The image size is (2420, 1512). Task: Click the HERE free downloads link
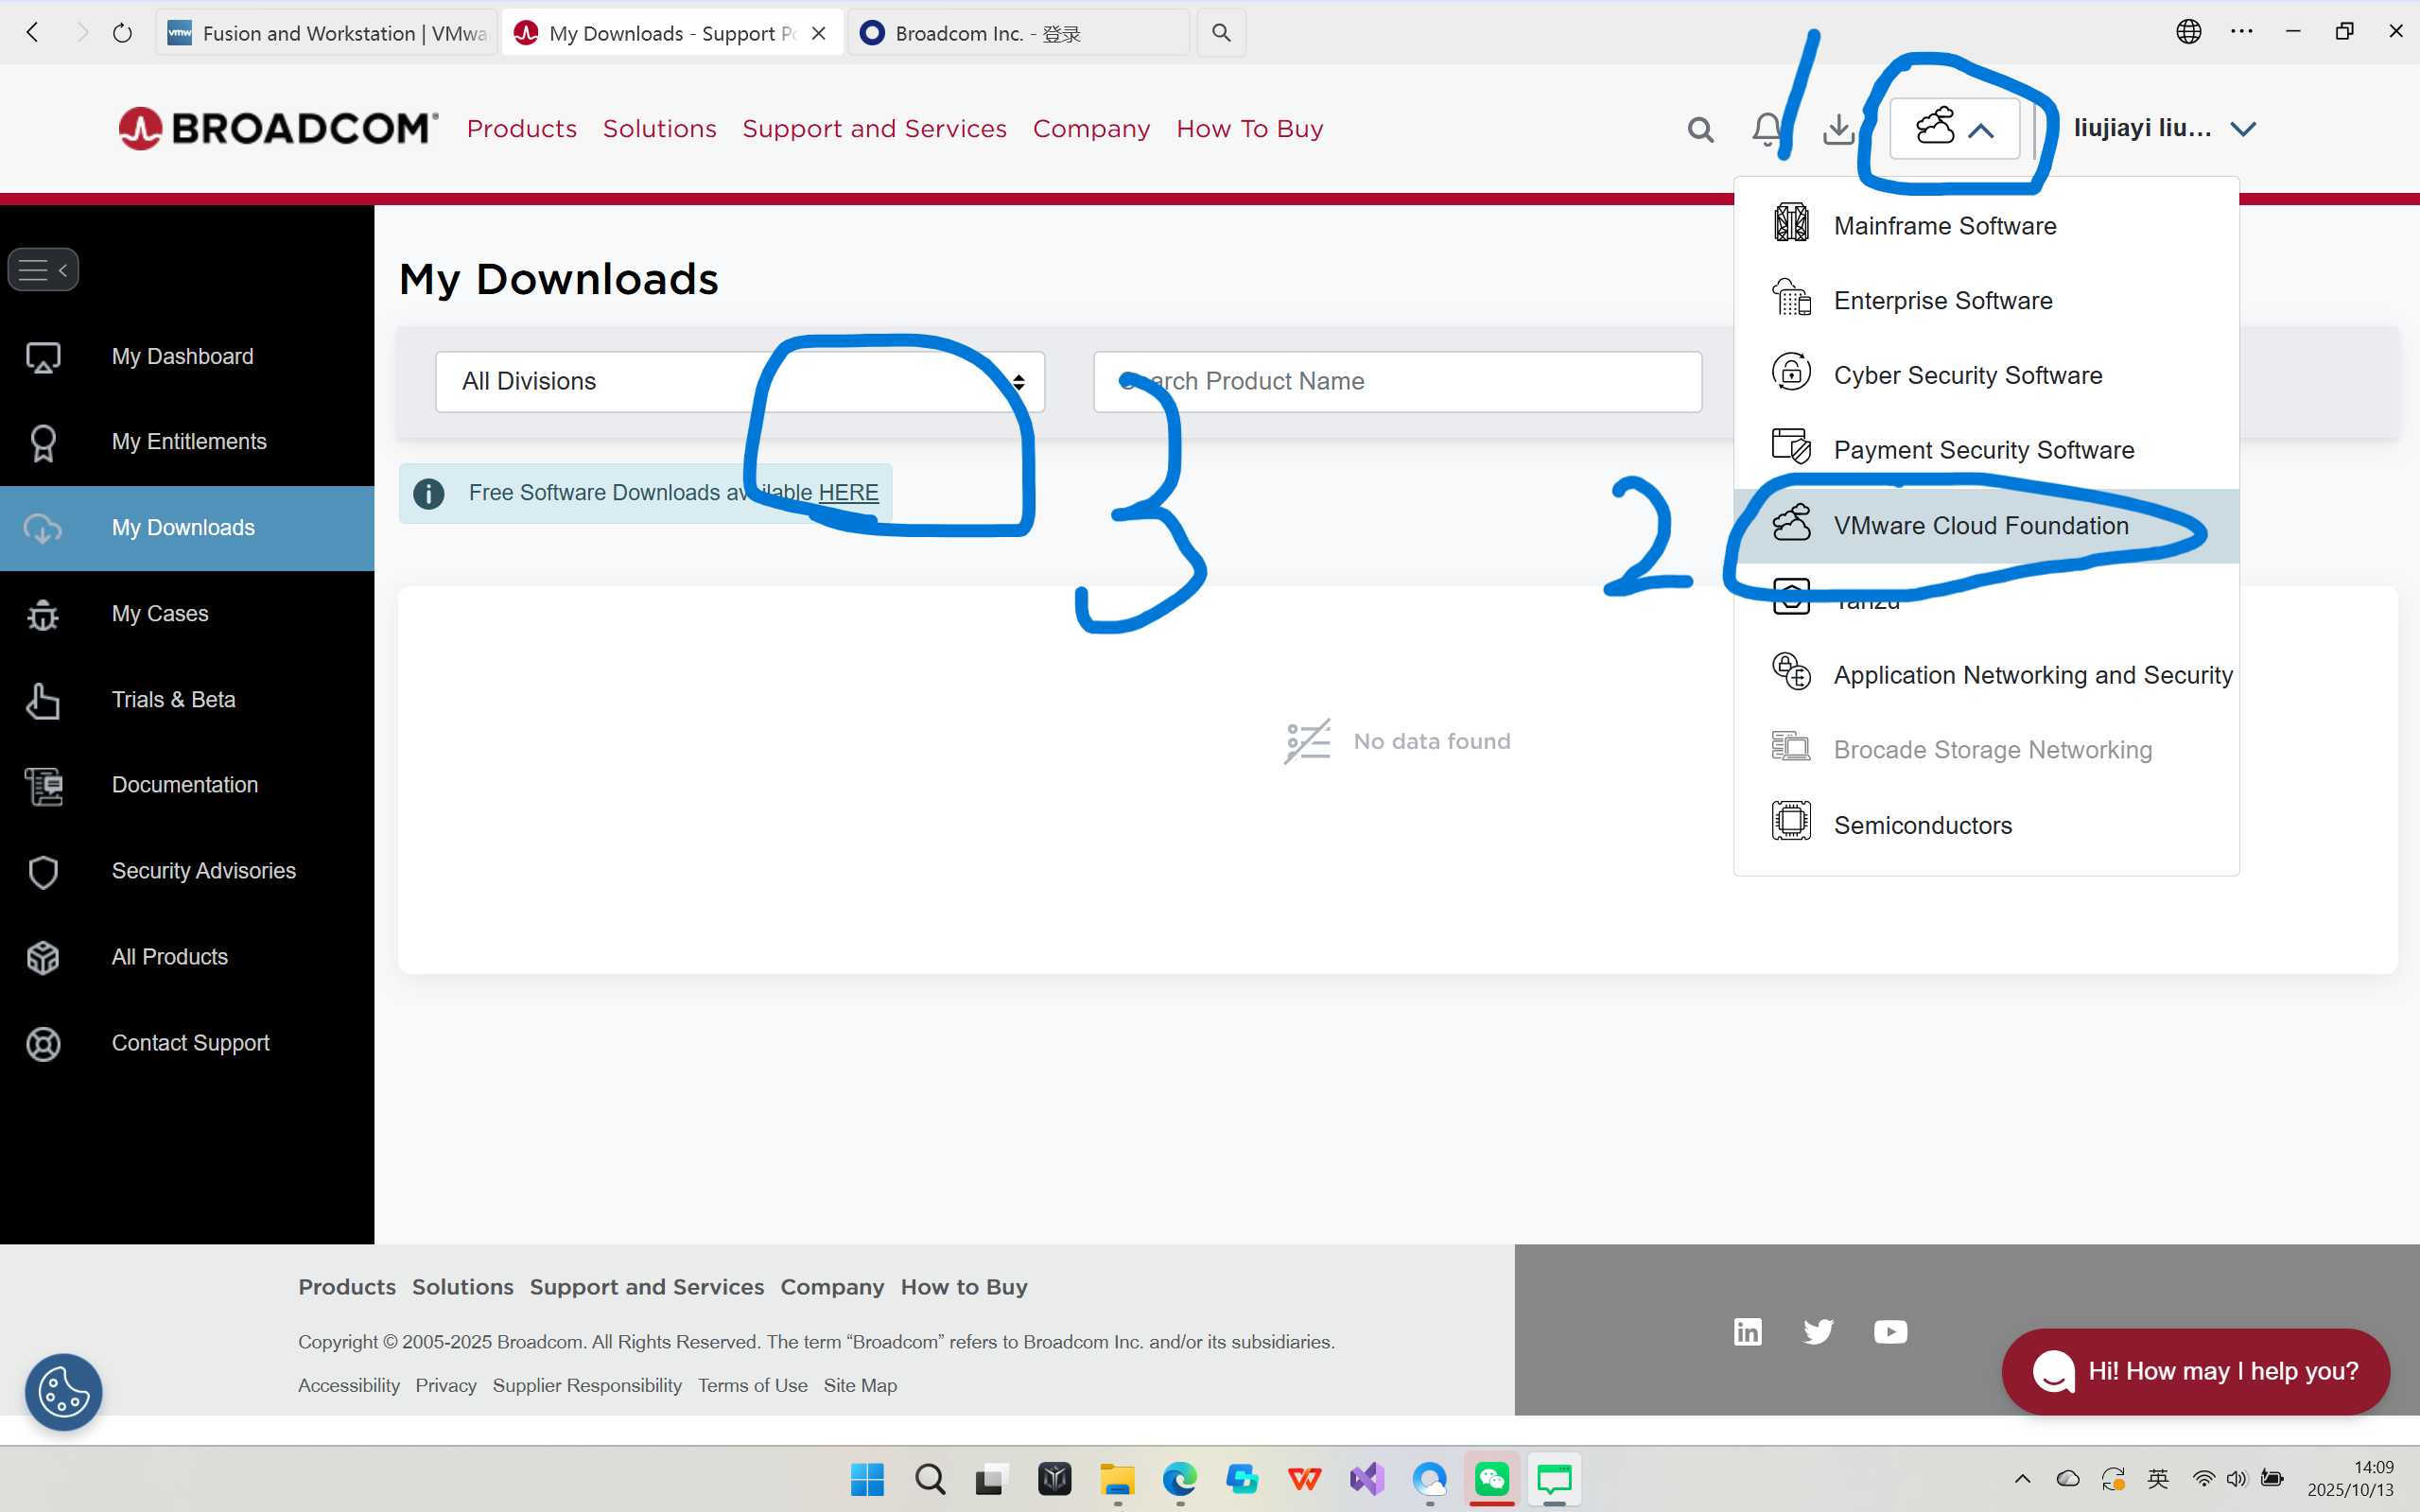coord(848,493)
